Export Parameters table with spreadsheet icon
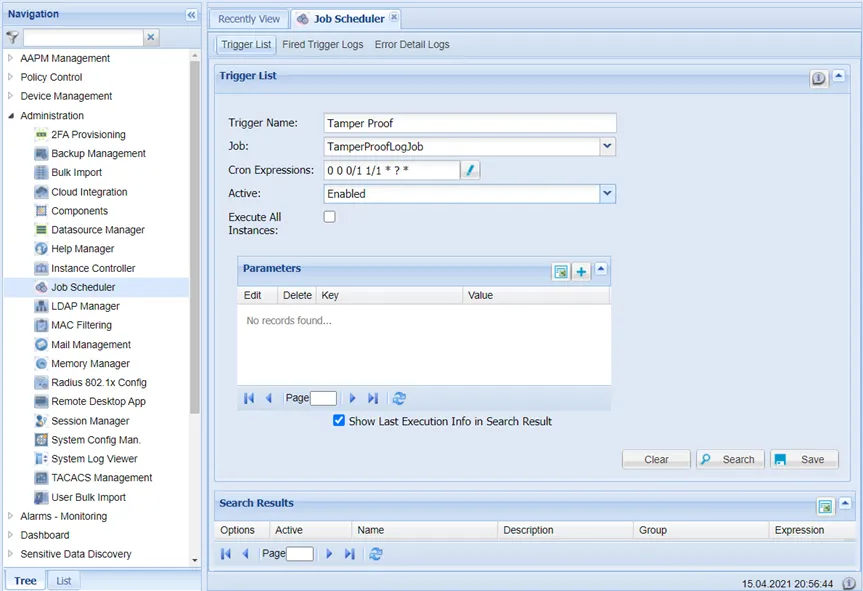 [x=561, y=271]
